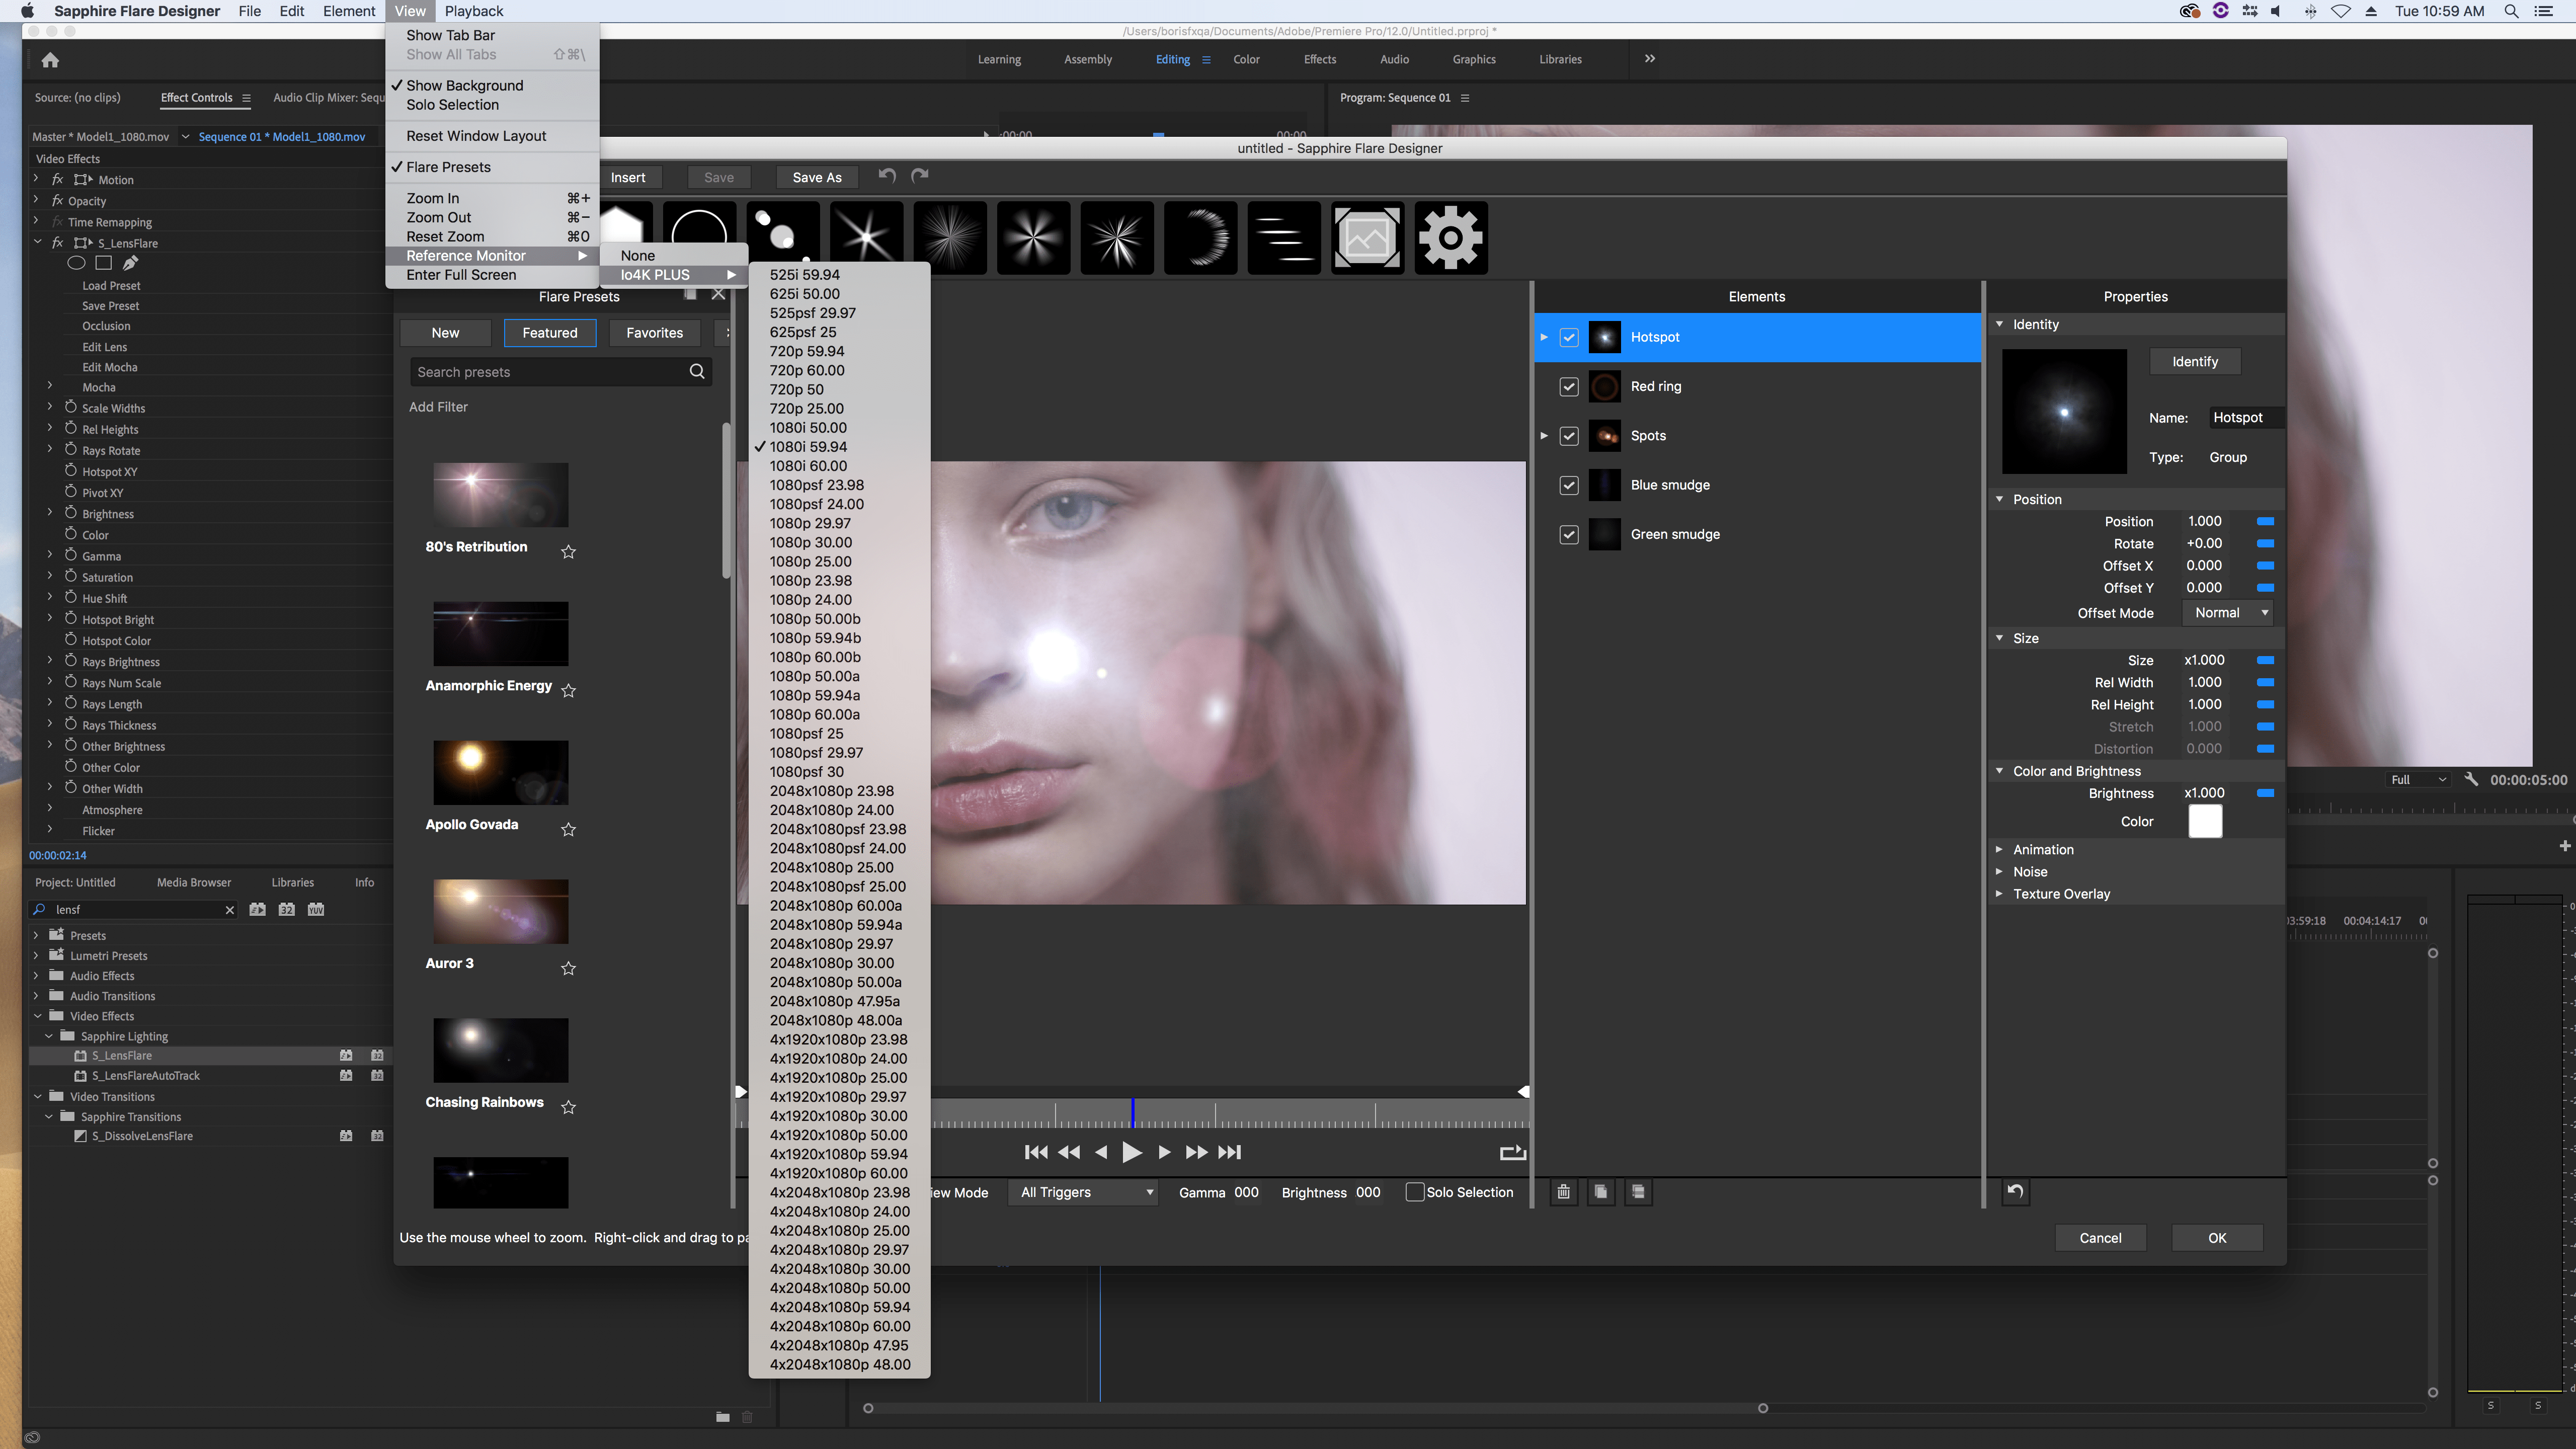Click the loop playback icon
The width and height of the screenshot is (2576, 1449).
point(1512,1153)
